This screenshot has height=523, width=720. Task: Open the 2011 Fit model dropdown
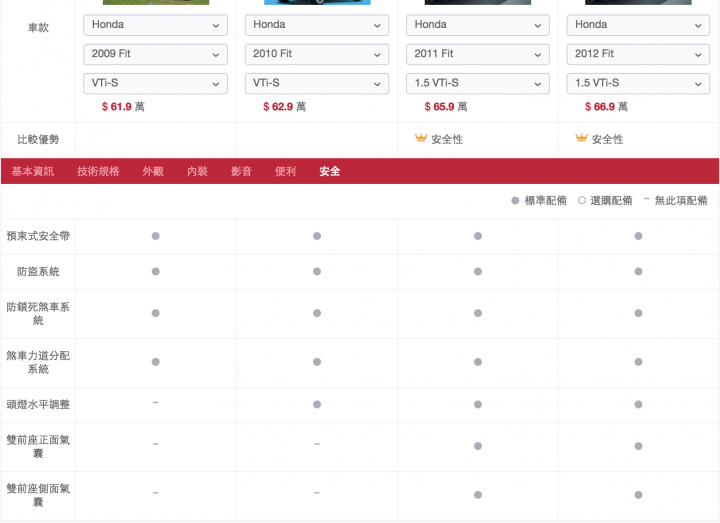coord(478,54)
